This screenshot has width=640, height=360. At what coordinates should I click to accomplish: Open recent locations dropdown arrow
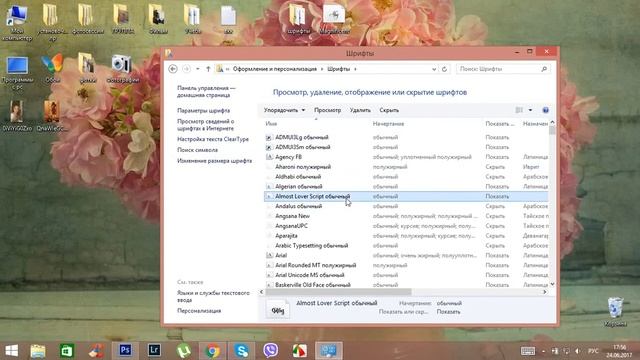(x=198, y=69)
